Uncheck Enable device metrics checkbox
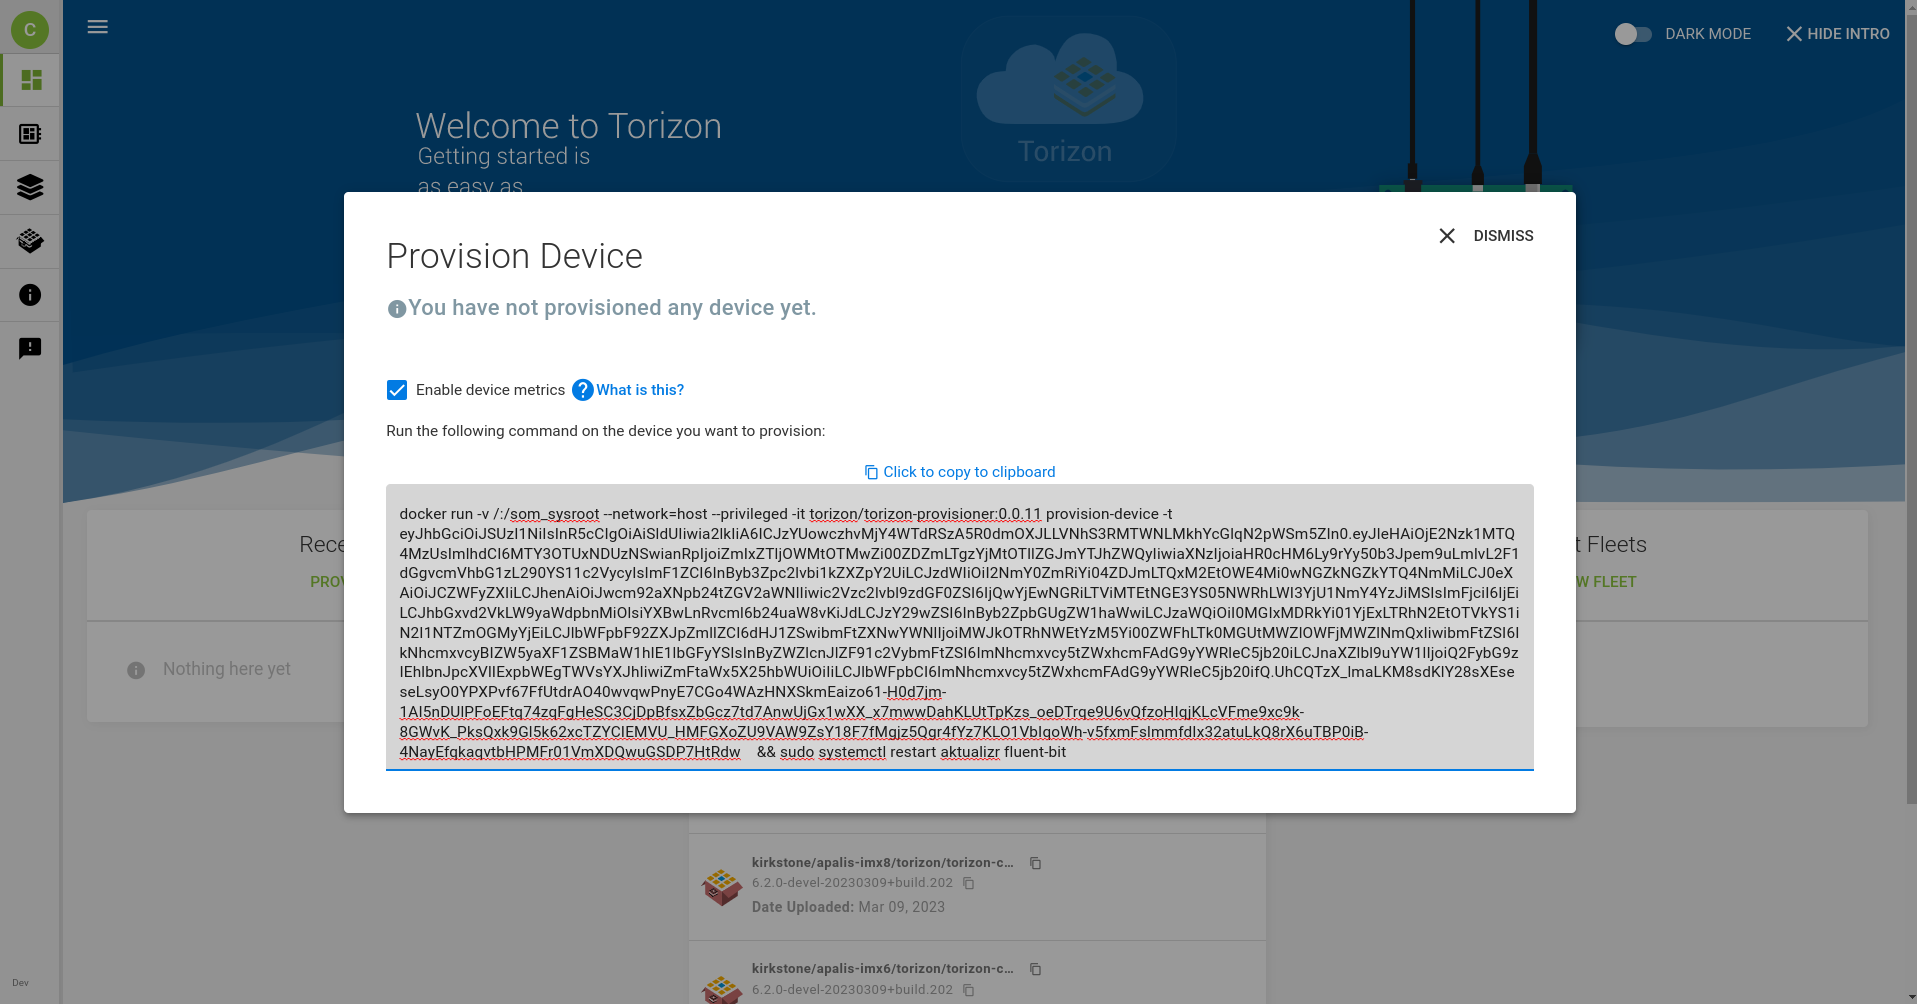 click(397, 390)
